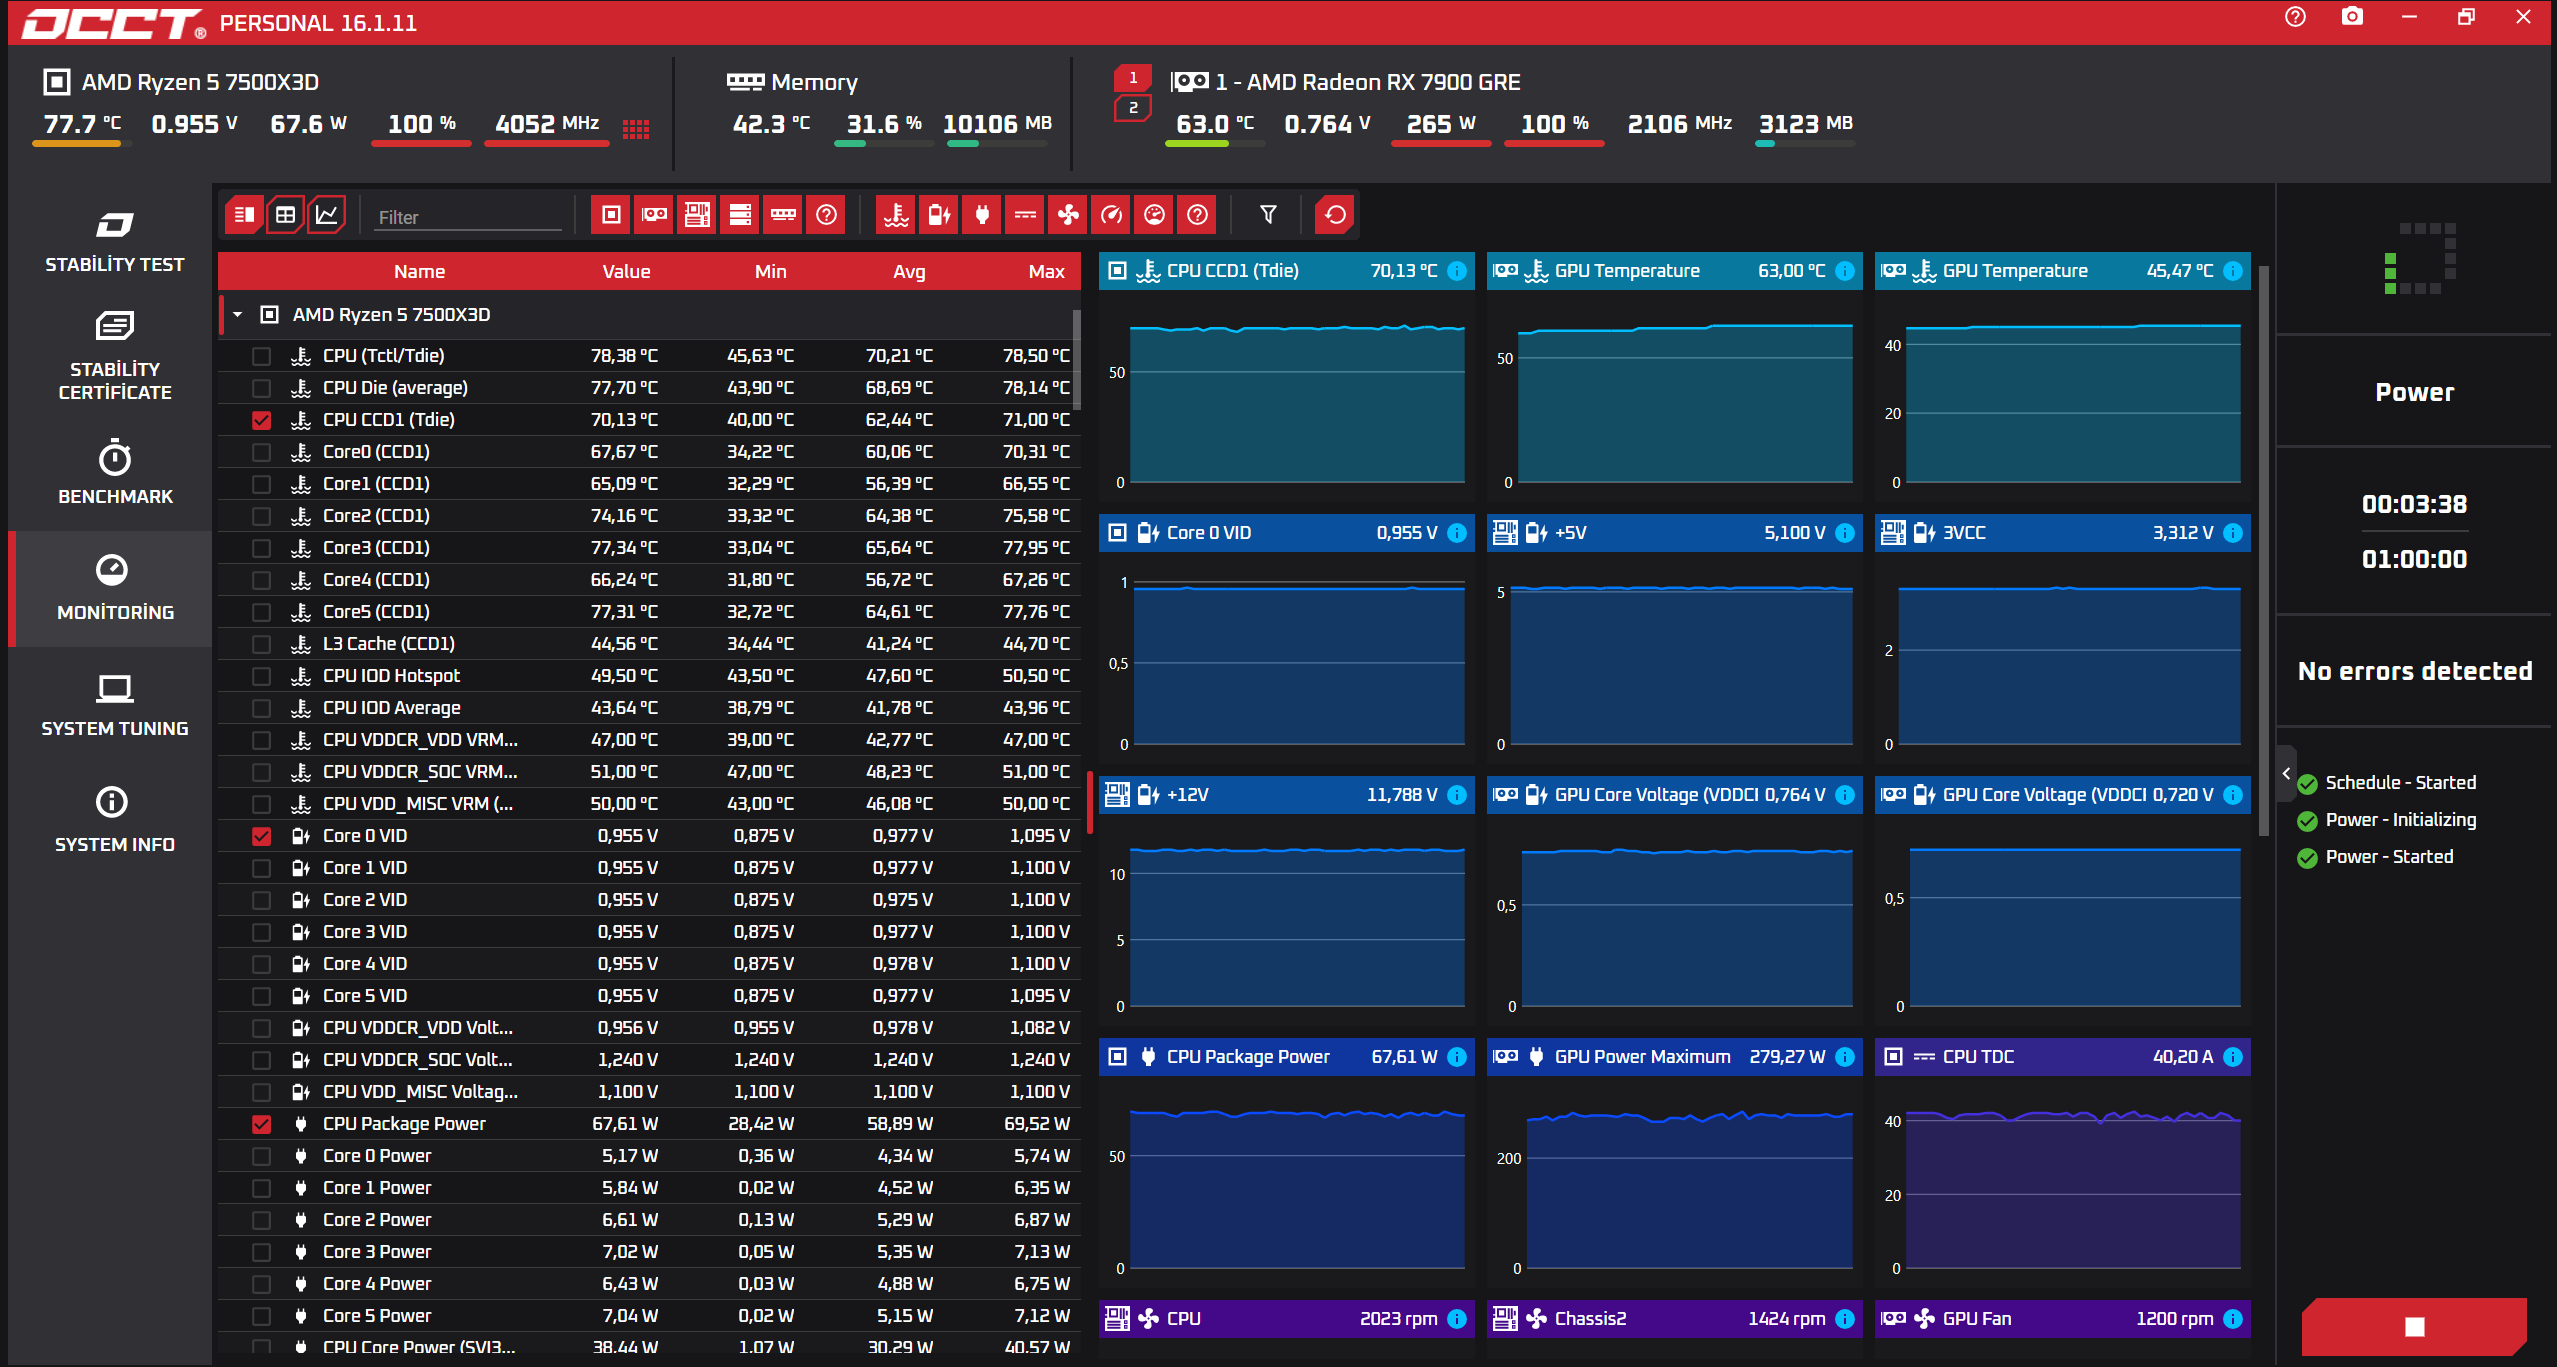Take a screenshot with the camera icon

pyautogui.click(x=2352, y=17)
